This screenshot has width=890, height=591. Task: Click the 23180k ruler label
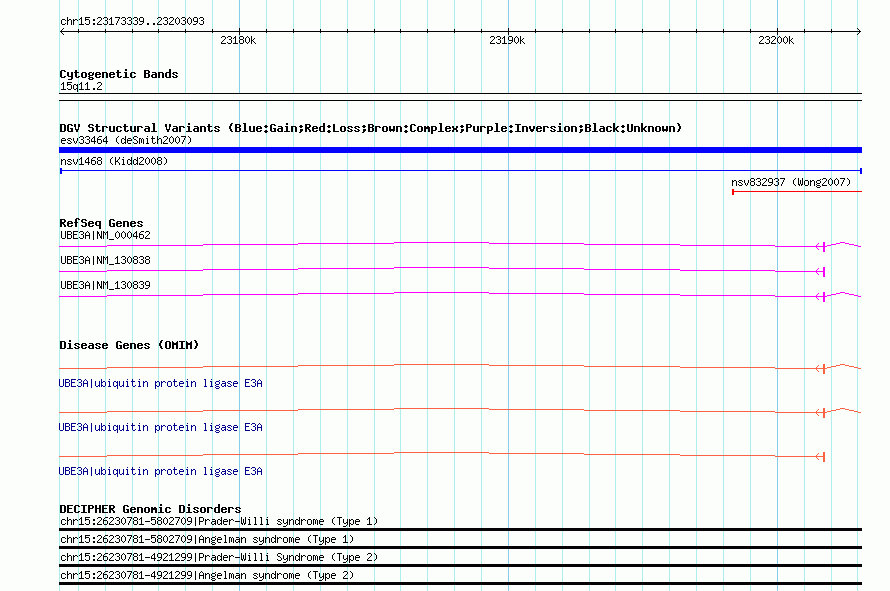tap(238, 40)
